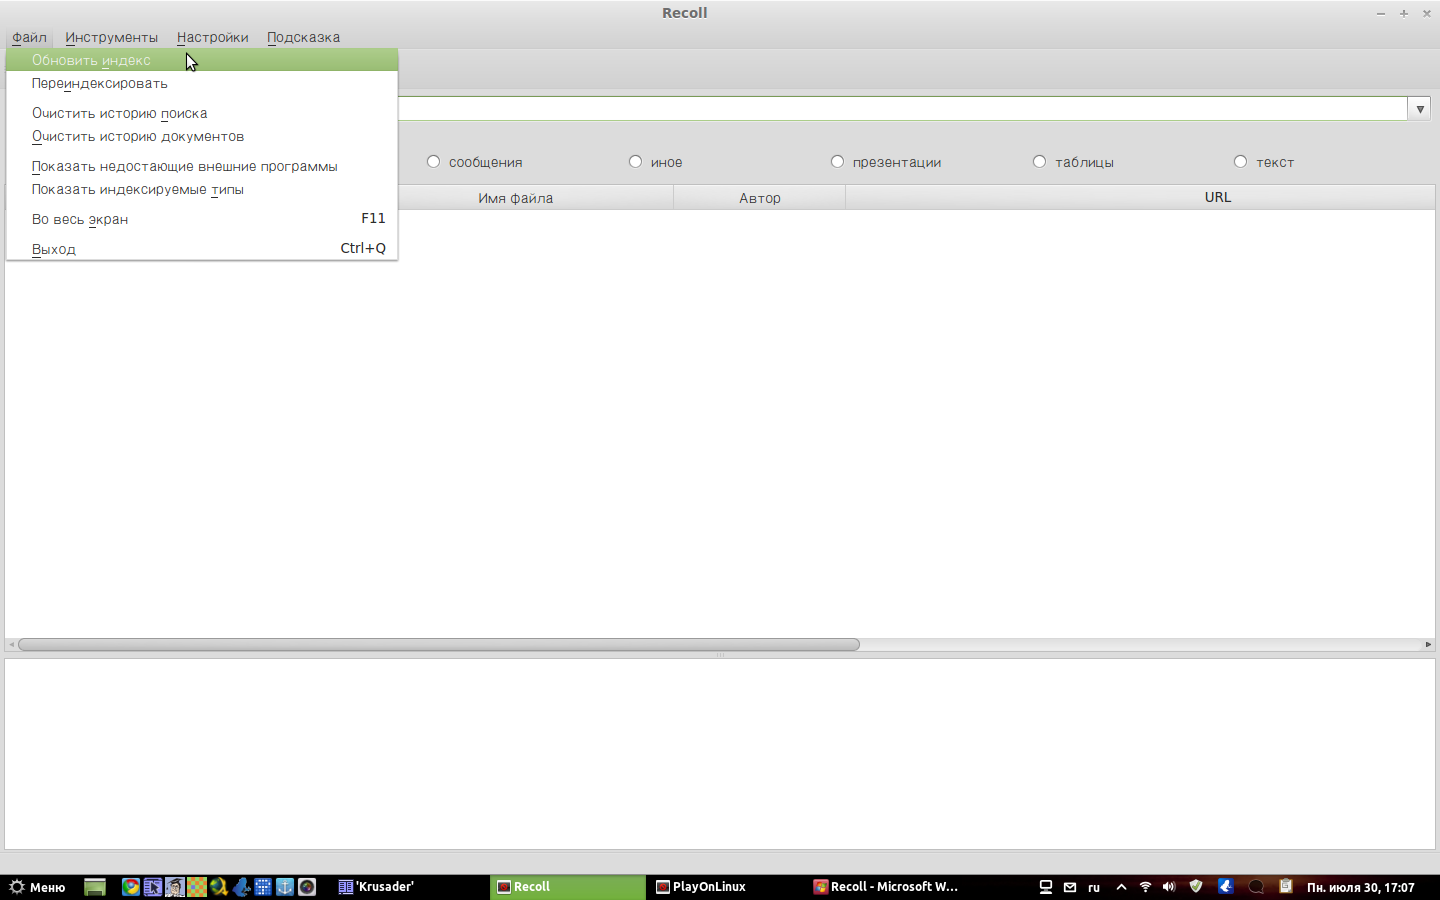Switch to the 'Krusader' taskbar window
Screen dimensions: 1440x900
[410, 887]
